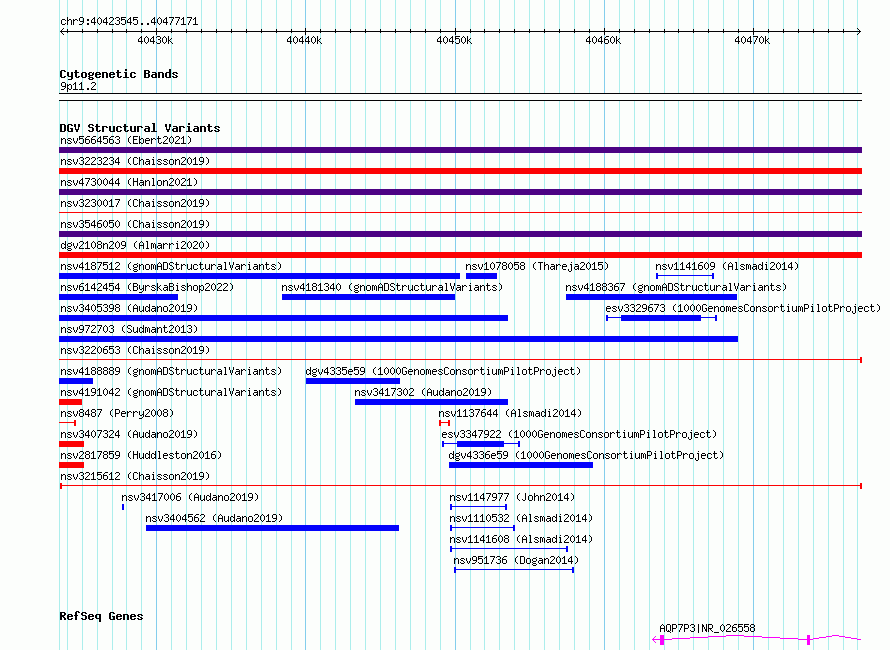Screen dimensions: 890x650
Task: Select the nsv4187512 gnomAD variant bar
Action: 259,276
